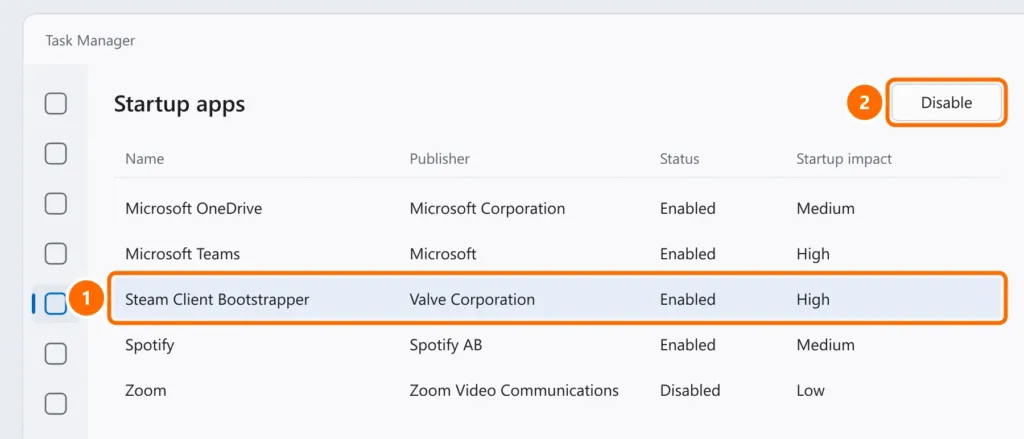The height and width of the screenshot is (439, 1024).
Task: Click the Medium impact in OneDrive row
Action: tap(825, 208)
